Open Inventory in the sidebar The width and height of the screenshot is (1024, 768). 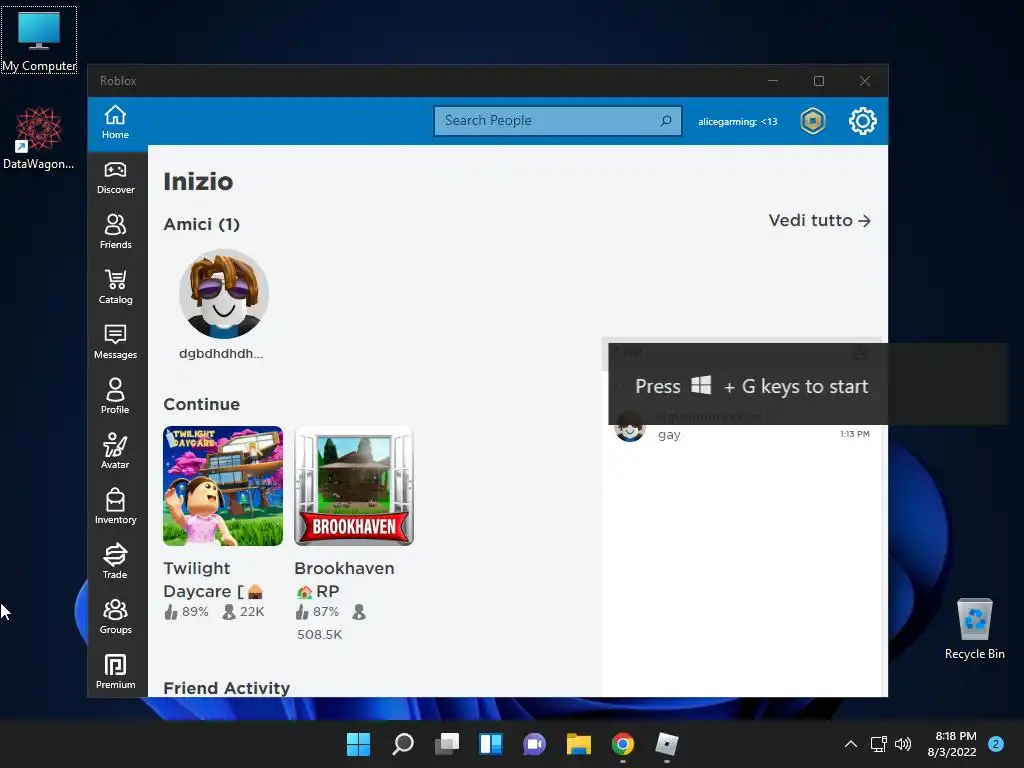coord(116,507)
